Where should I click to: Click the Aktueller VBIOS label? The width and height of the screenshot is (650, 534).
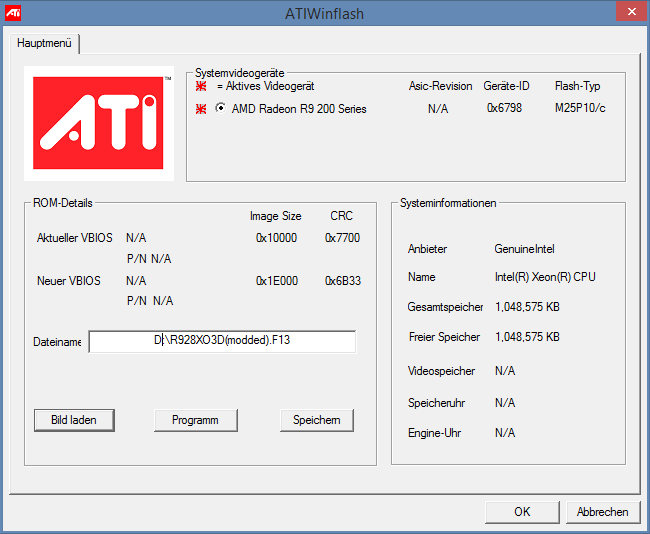(x=75, y=238)
